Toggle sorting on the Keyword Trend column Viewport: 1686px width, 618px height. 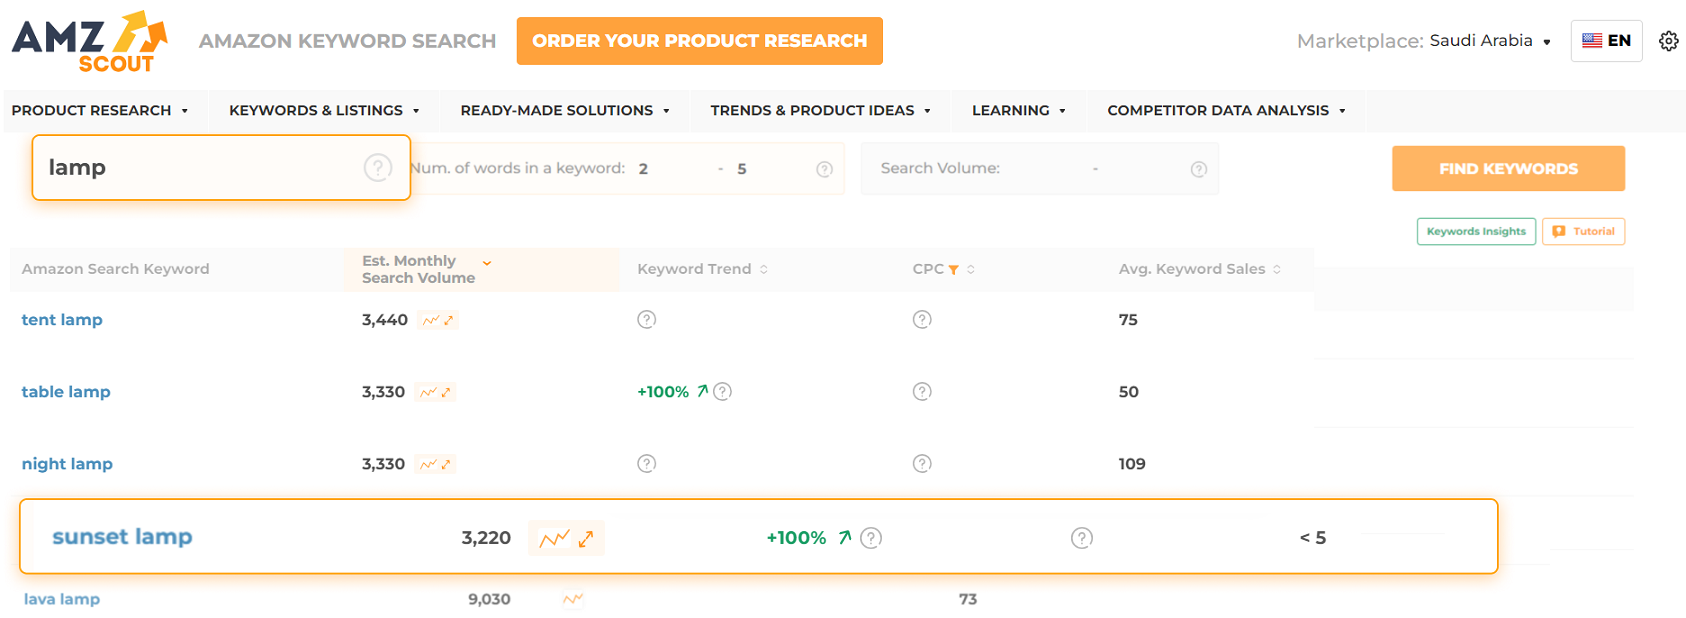click(764, 268)
